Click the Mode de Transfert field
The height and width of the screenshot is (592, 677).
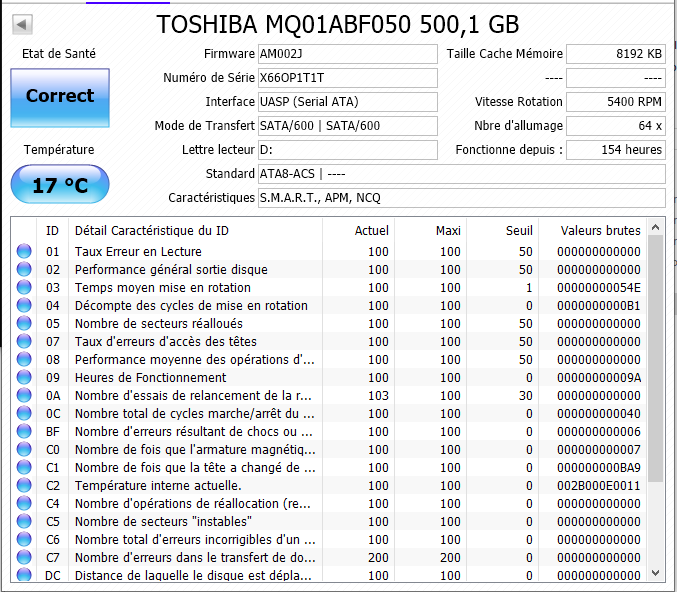point(347,126)
